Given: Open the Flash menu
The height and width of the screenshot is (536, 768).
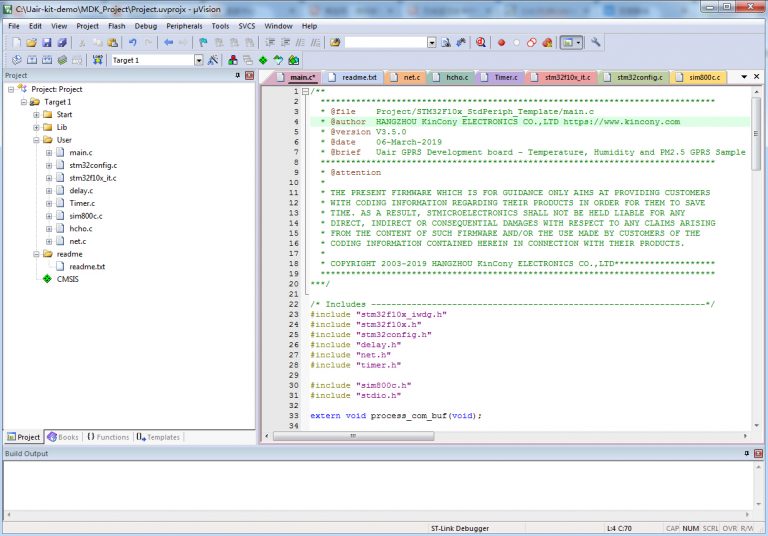Looking at the screenshot, I should pos(116,25).
